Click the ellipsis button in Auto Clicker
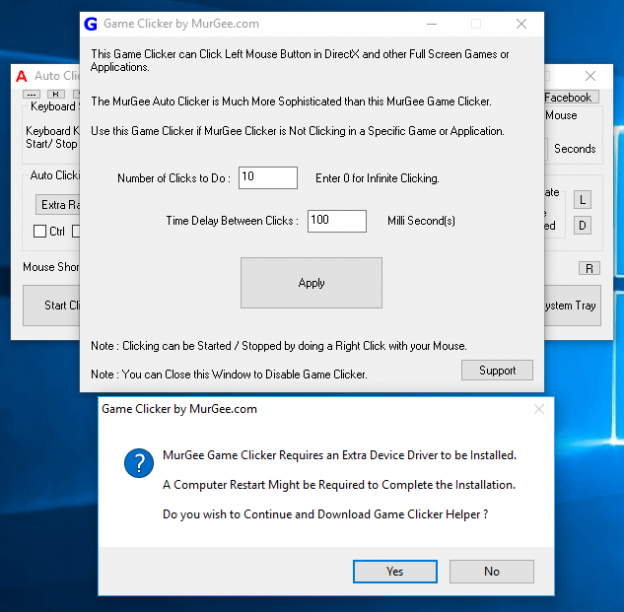 pos(31,94)
